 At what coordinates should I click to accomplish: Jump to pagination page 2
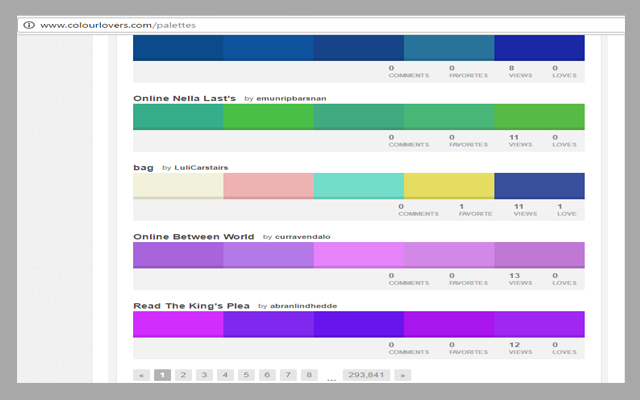(183, 375)
